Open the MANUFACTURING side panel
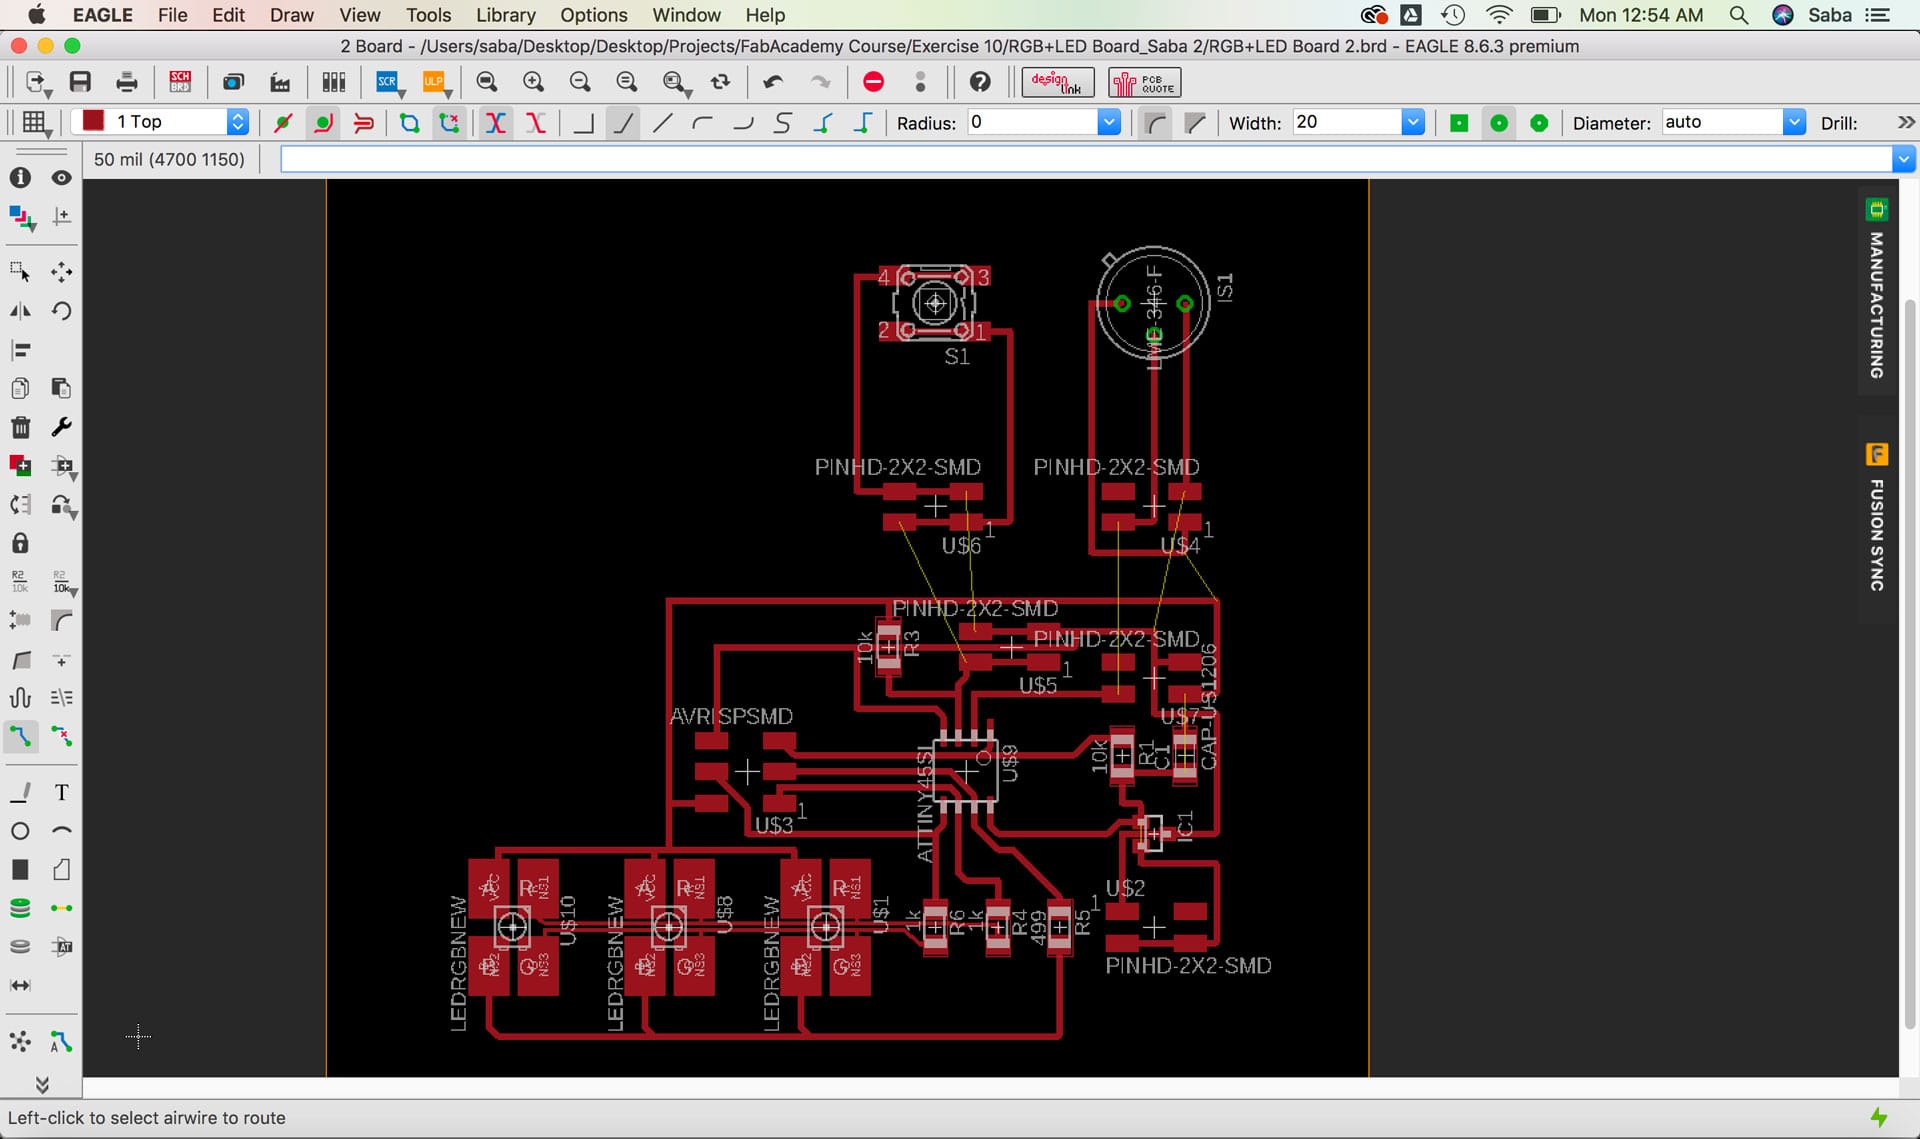 [x=1877, y=290]
